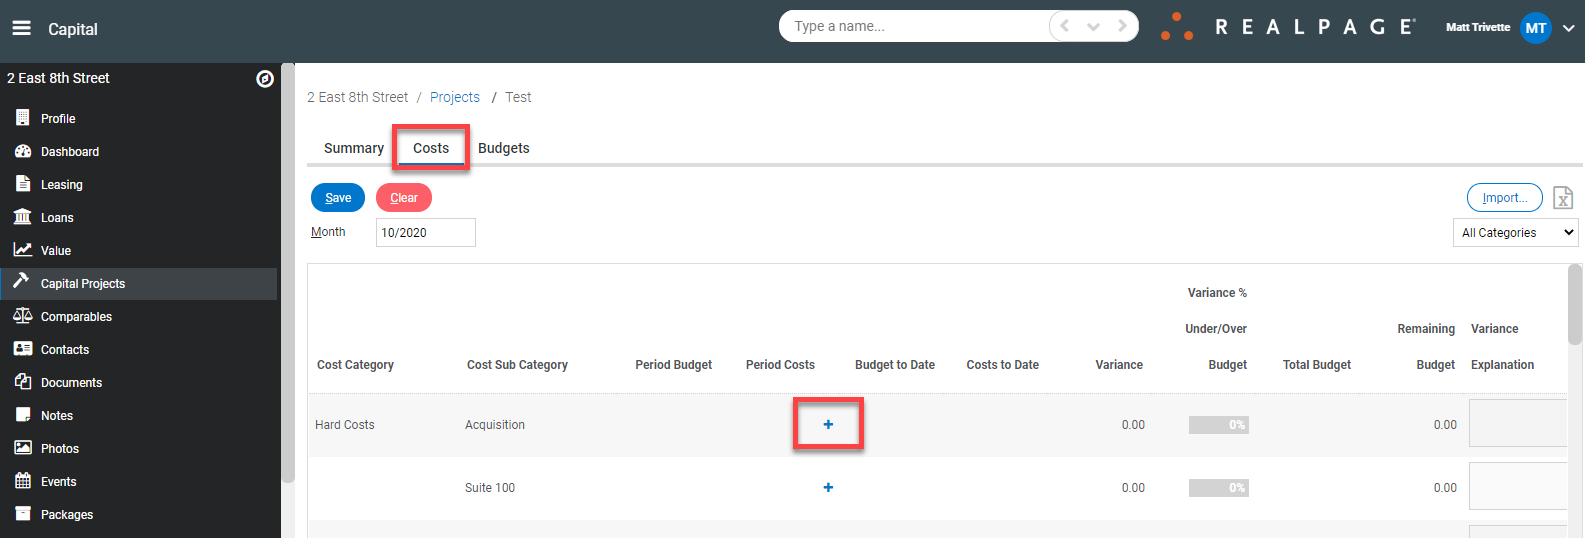This screenshot has width=1585, height=538.
Task: Click the previous arrow in search box
Action: click(1065, 26)
